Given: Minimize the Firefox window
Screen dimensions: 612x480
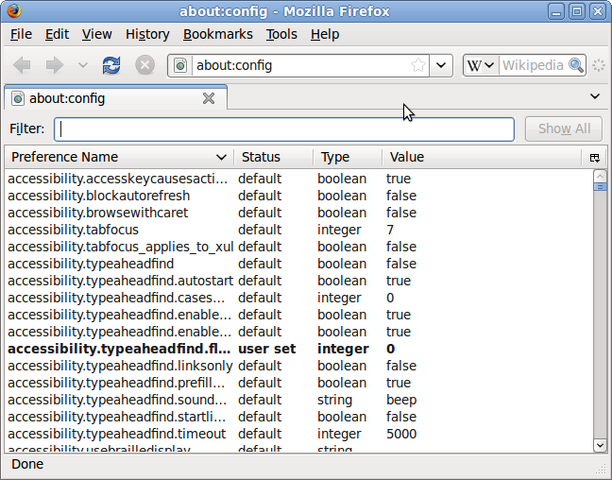Looking at the screenshot, I should (556, 11).
